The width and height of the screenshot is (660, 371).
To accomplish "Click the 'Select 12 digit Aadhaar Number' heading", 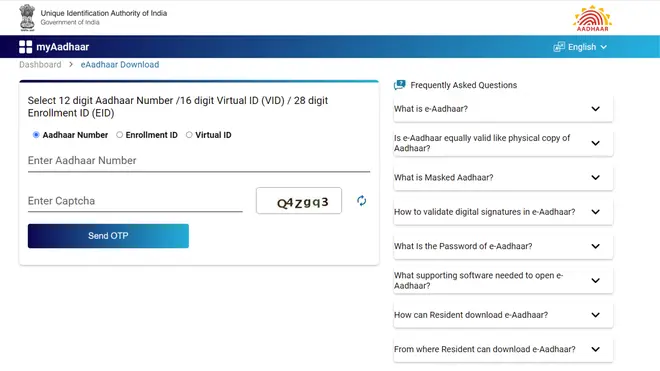I will (x=178, y=107).
